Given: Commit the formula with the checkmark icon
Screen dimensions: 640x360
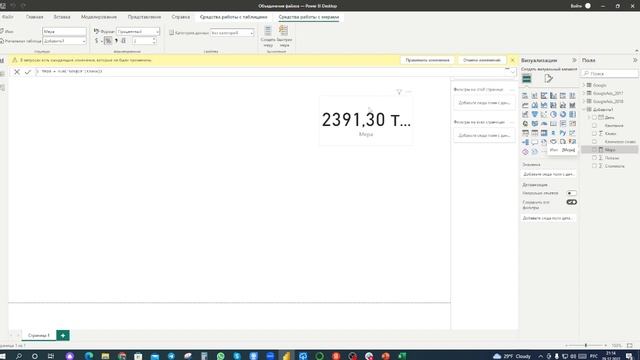Looking at the screenshot, I should pos(28,72).
